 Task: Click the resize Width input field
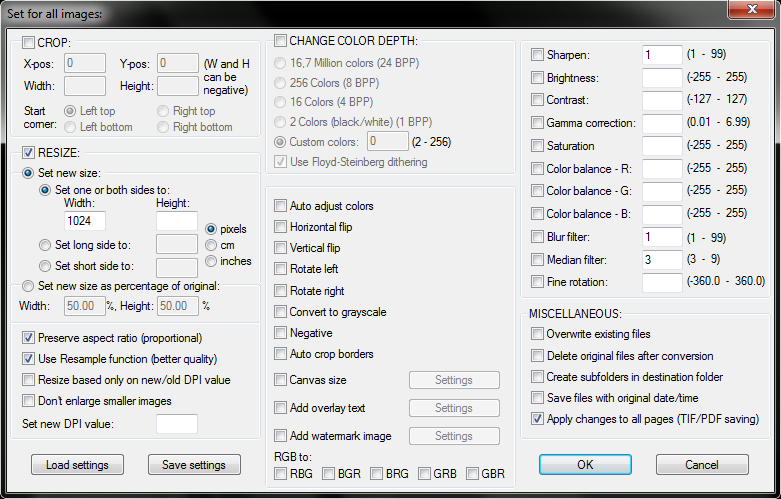pyautogui.click(x=85, y=221)
